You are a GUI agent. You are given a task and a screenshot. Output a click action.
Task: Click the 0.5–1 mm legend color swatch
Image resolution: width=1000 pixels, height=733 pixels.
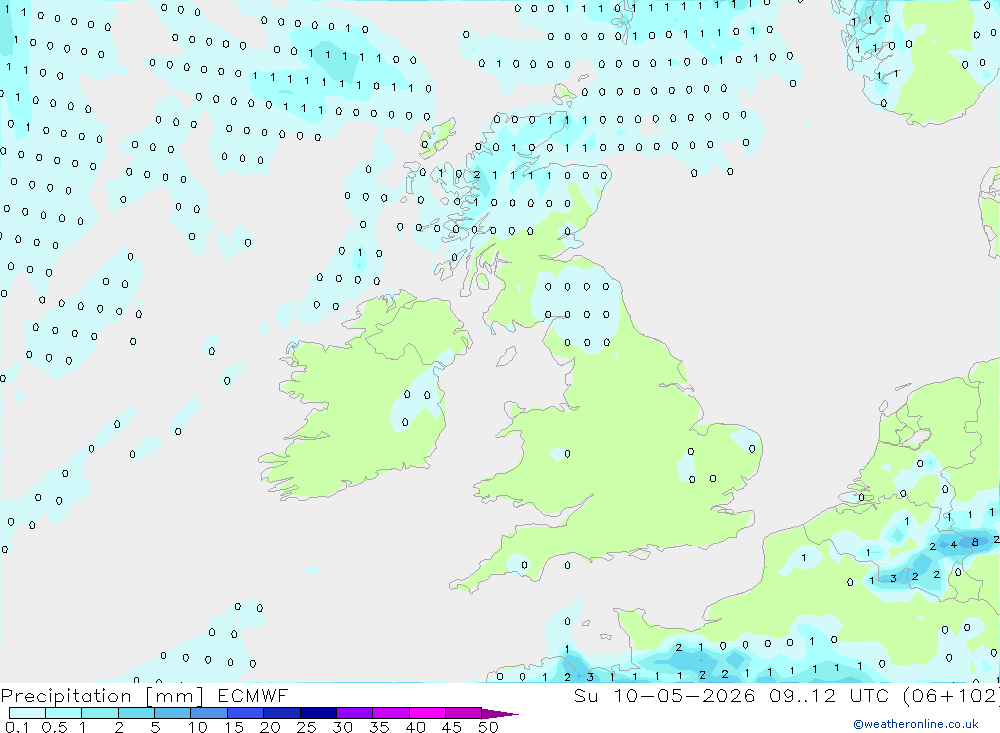pos(64,713)
